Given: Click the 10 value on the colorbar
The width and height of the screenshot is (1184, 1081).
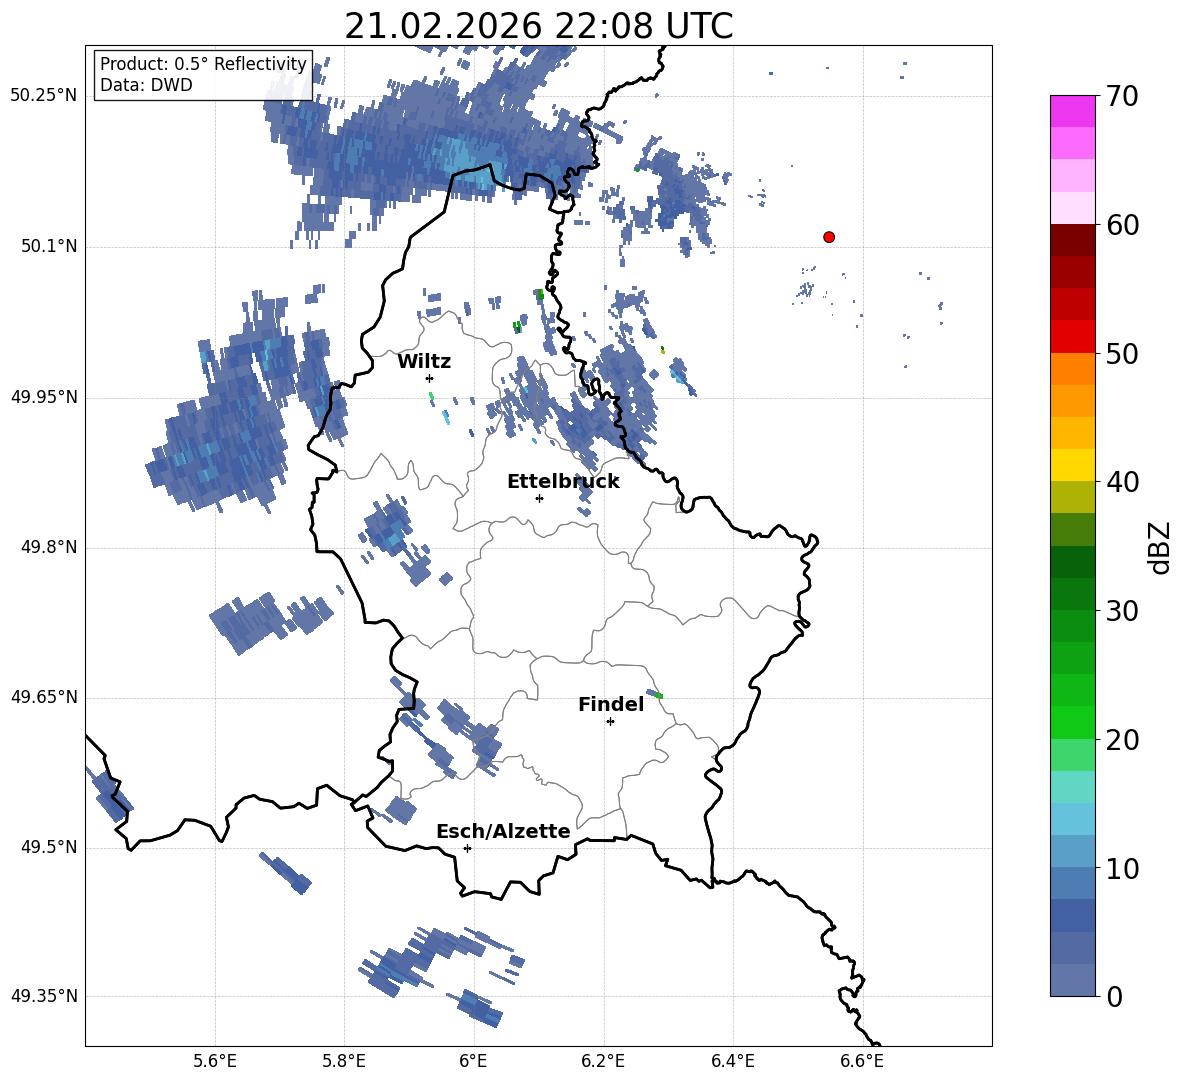Looking at the screenshot, I should (x=1121, y=868).
